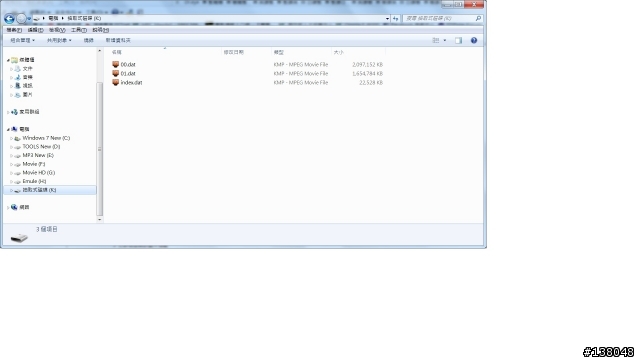Image resolution: width=640 pixels, height=360 pixels.
Task: Click the navigation pane scroll up arrow
Action: point(100,51)
